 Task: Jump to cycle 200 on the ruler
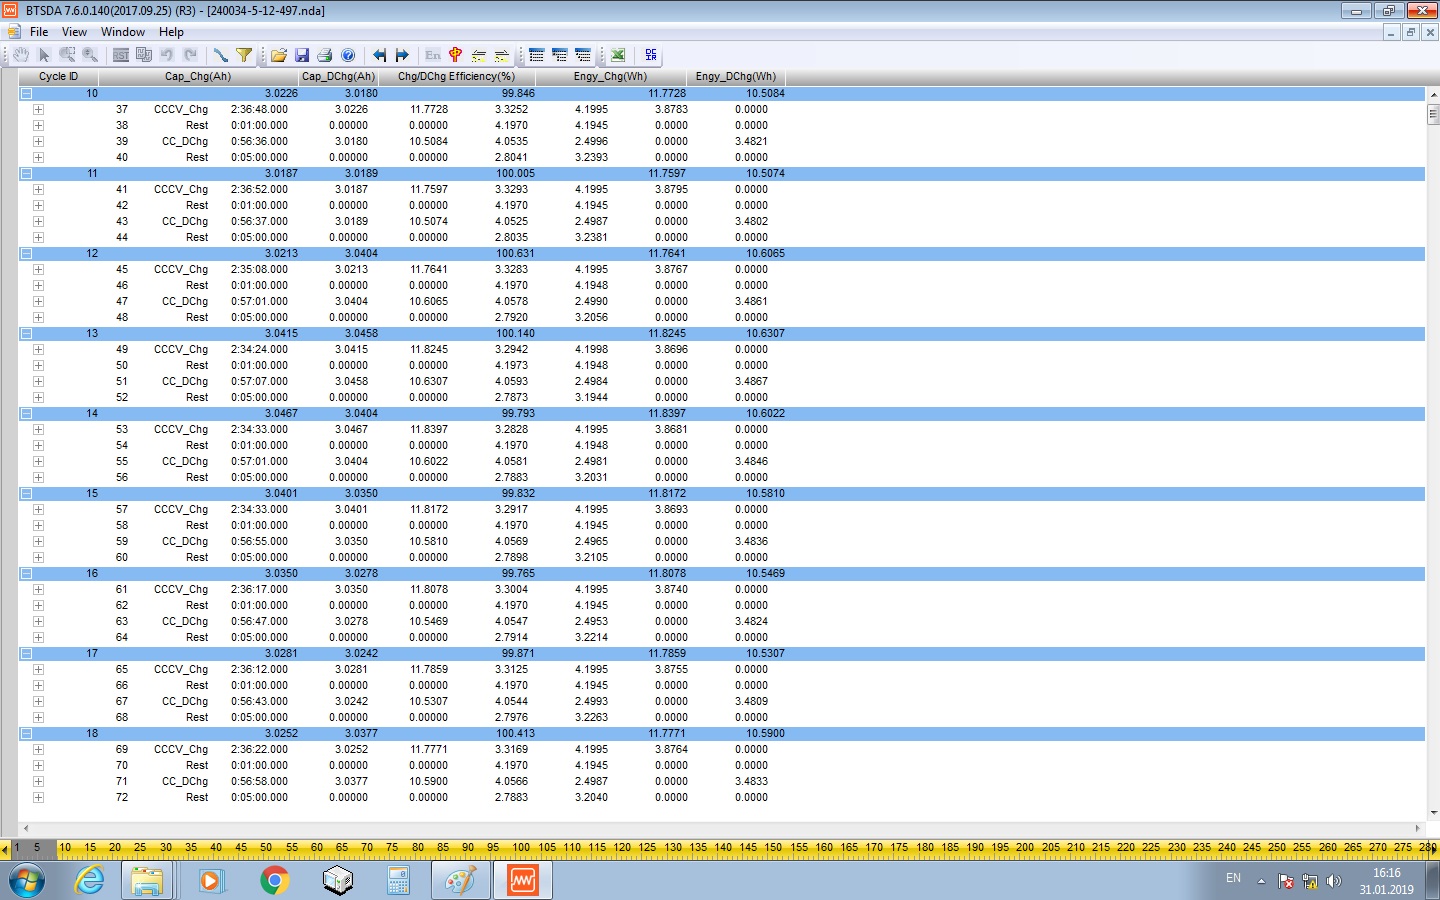(x=1025, y=848)
